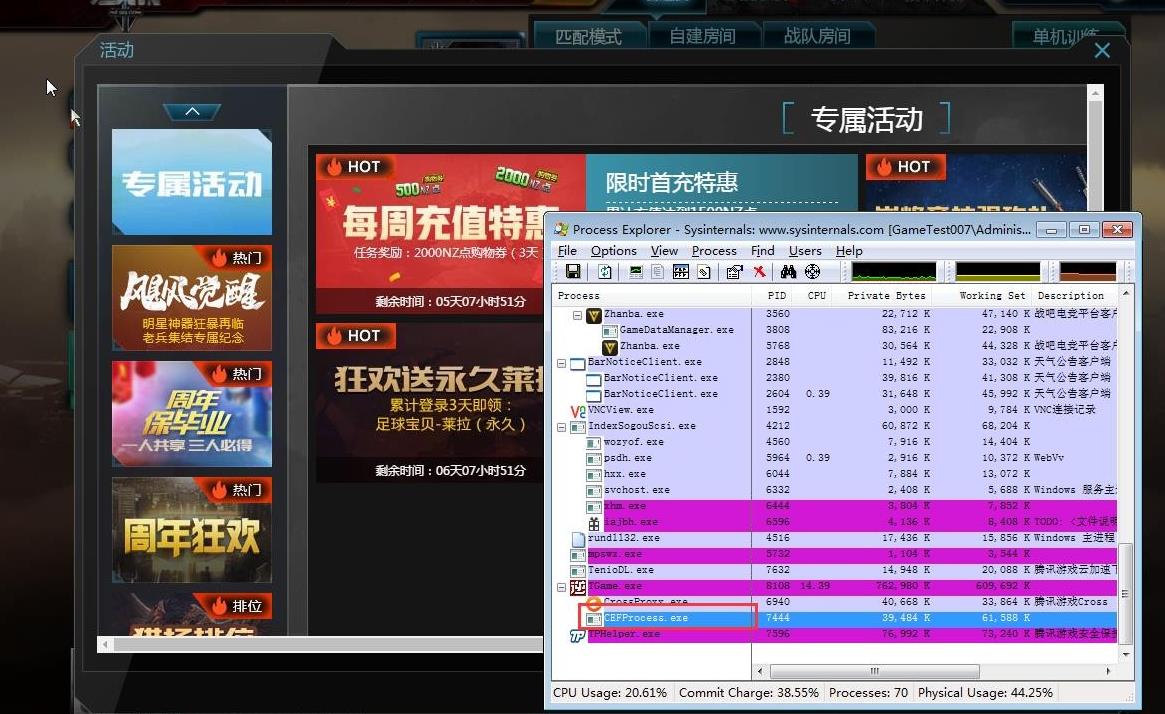The image size is (1165, 714).
Task: Click the Kill Process red X icon
Action: click(760, 272)
